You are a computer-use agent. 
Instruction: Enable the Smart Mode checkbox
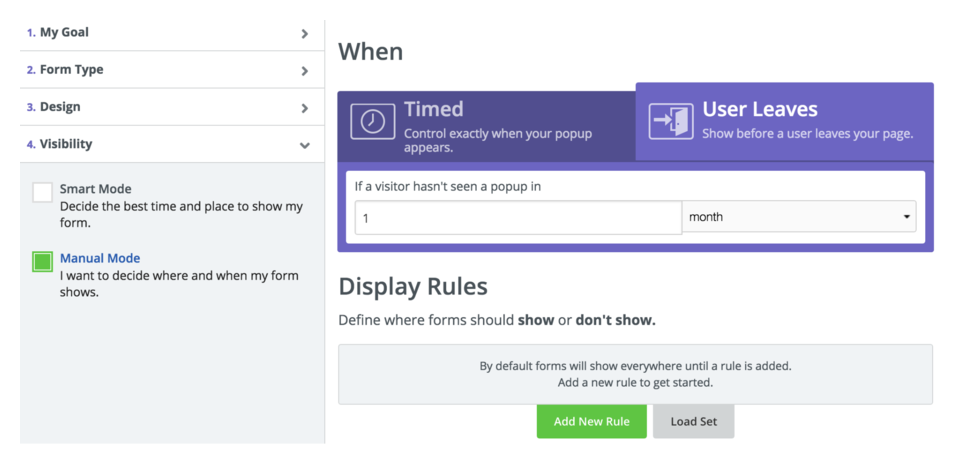42,192
